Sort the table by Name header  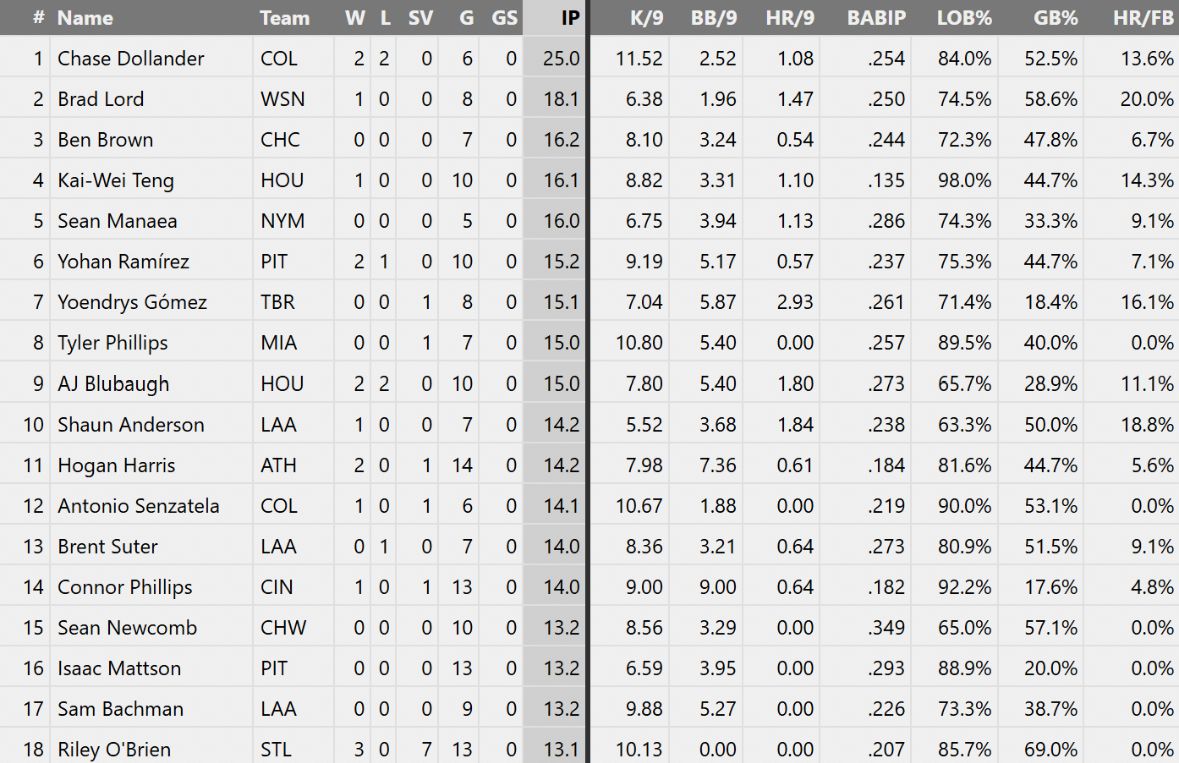(85, 18)
